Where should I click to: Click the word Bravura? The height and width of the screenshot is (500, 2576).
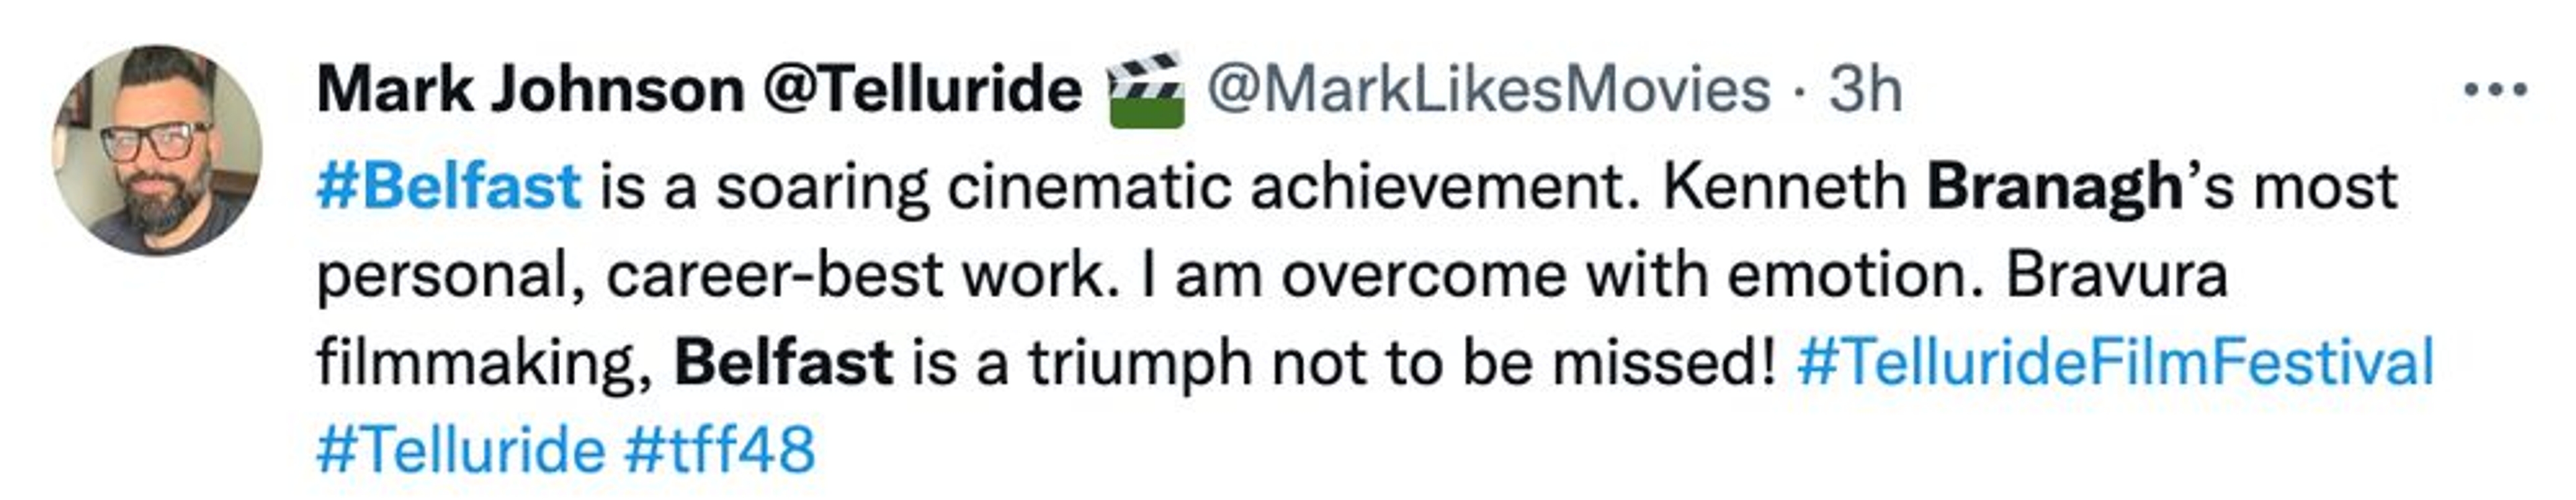[2117, 275]
